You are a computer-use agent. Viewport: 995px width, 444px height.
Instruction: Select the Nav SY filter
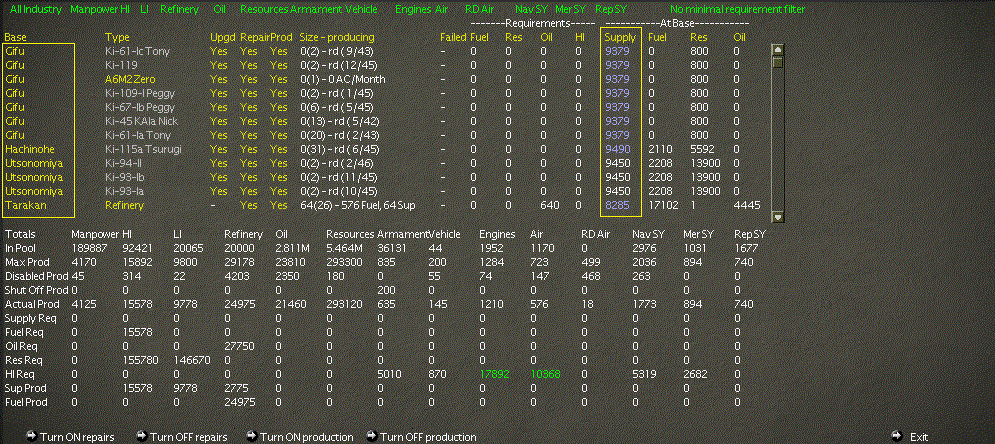531,10
